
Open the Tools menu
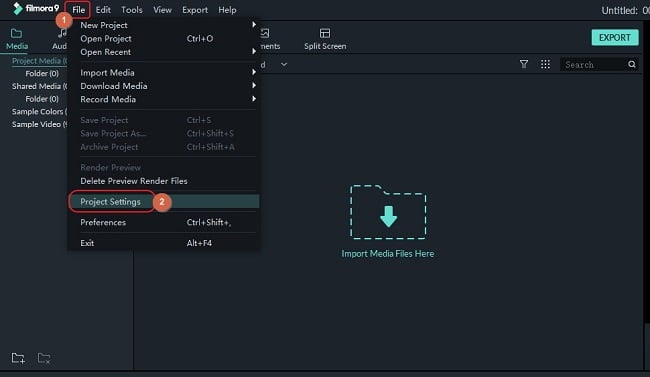click(x=131, y=10)
